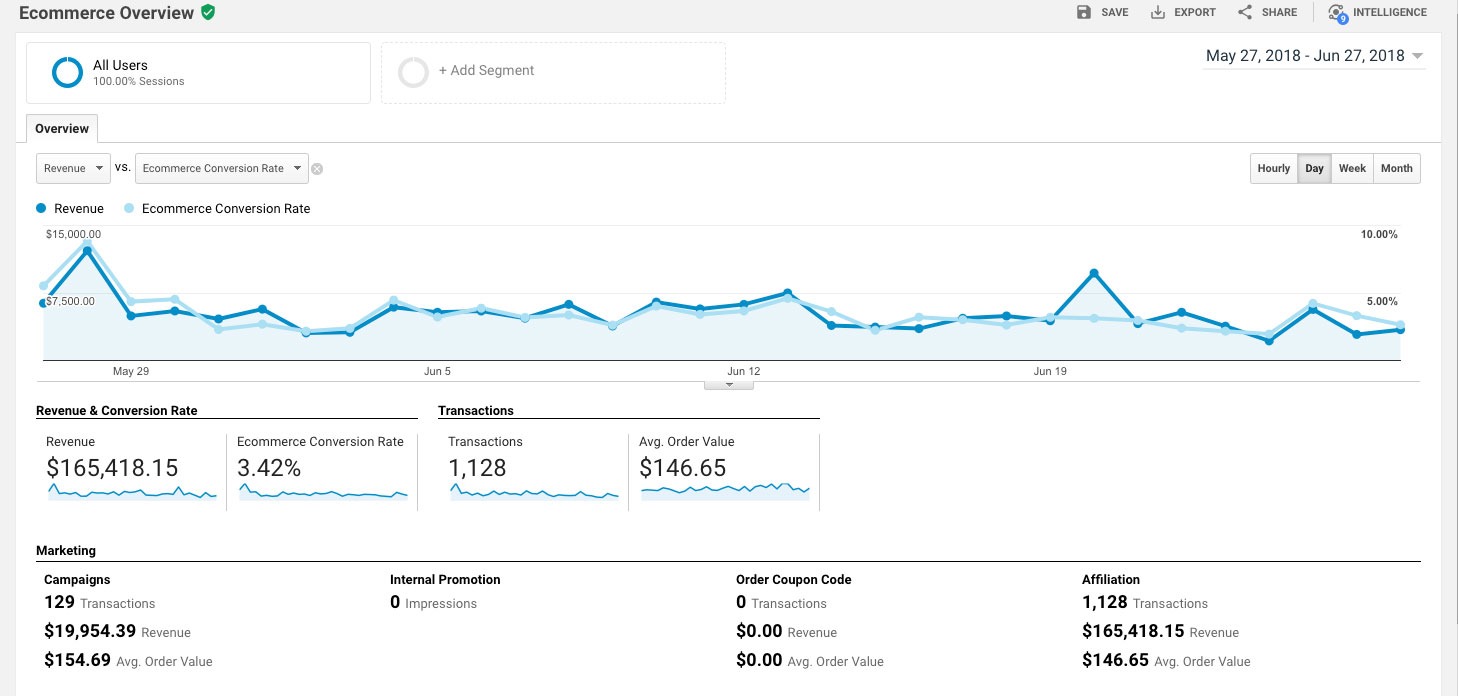
Task: Switch chart granularity to Hourly
Action: 1273,168
